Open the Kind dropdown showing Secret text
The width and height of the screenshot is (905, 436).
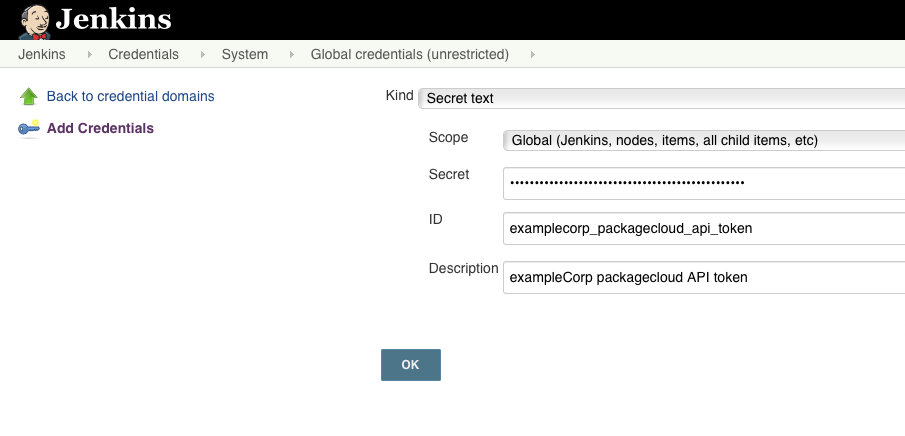pos(661,98)
